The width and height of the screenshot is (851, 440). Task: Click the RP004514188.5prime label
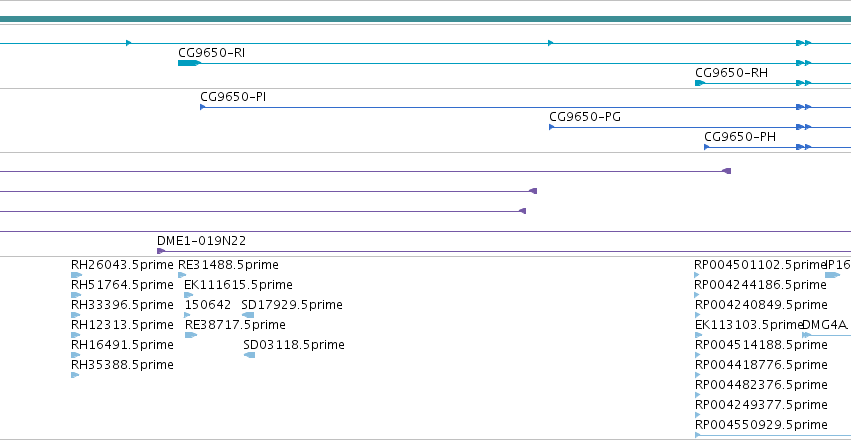pyautogui.click(x=761, y=345)
